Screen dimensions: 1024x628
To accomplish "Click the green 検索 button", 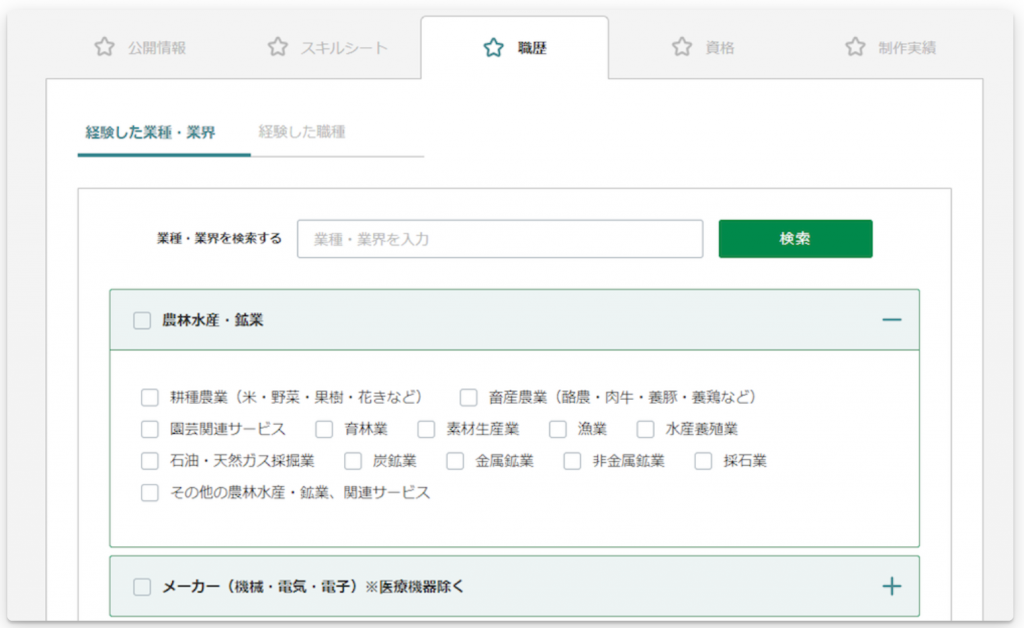I will [795, 239].
